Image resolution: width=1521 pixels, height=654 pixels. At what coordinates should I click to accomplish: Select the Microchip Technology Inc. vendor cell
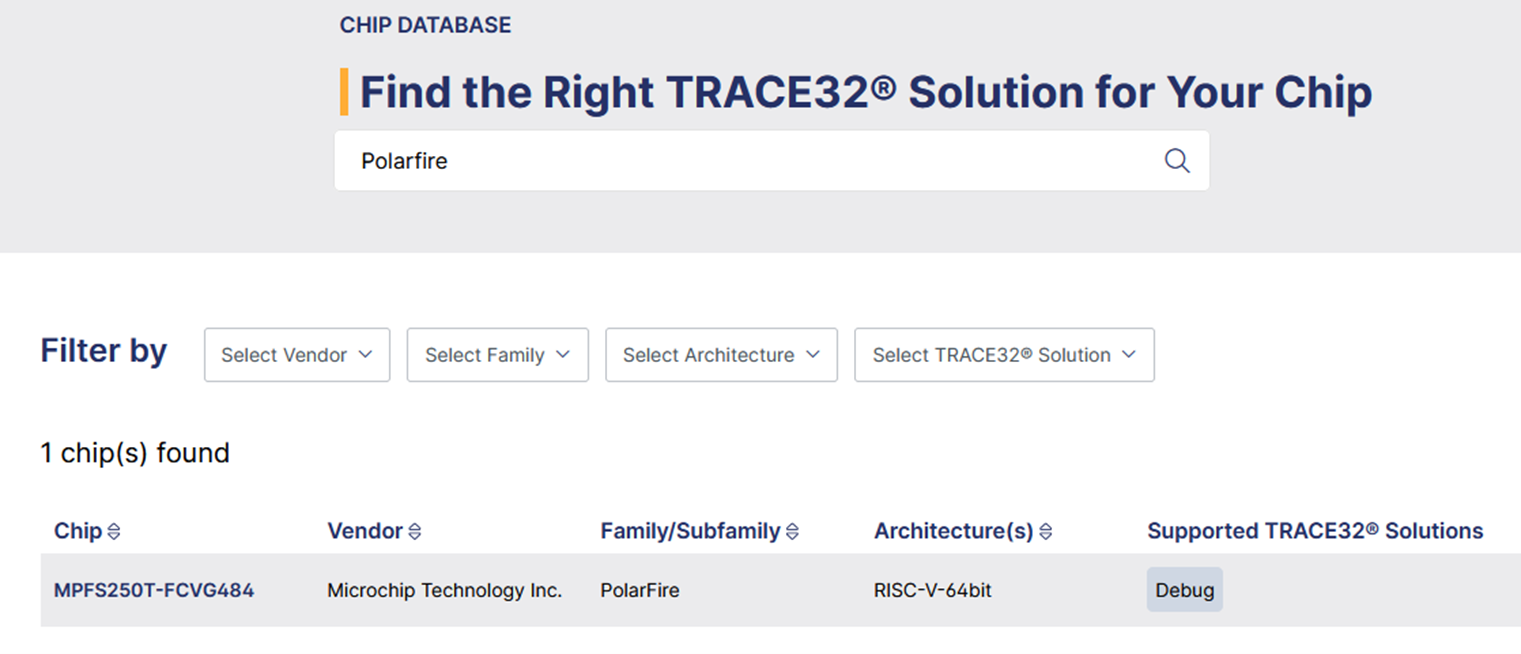point(444,590)
